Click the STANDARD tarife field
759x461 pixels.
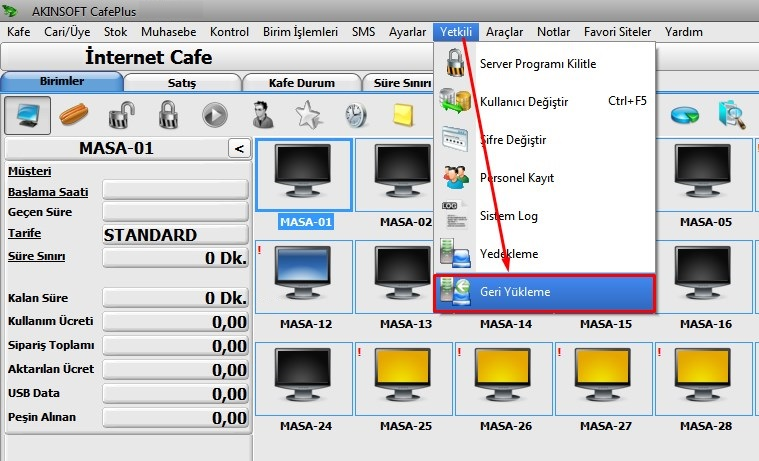pos(175,235)
